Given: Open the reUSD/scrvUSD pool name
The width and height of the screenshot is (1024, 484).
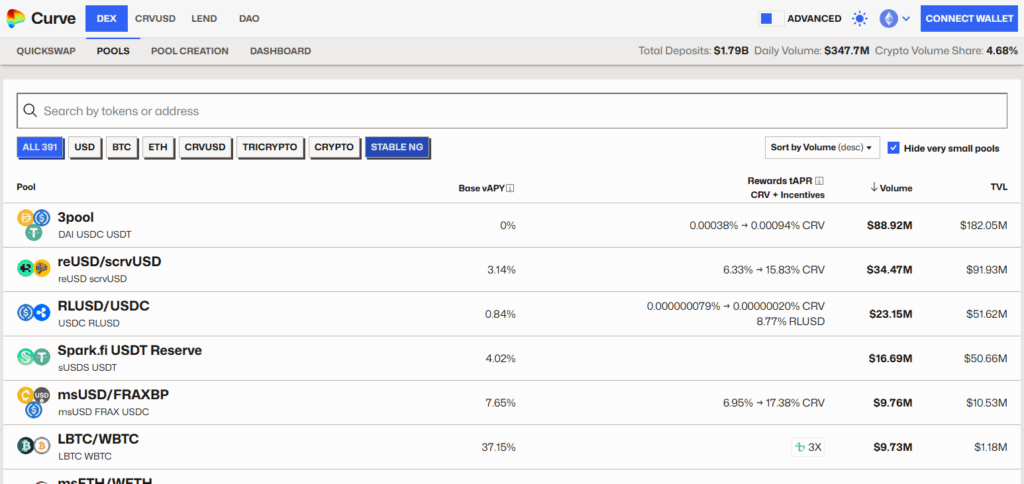Looking at the screenshot, I should (109, 262).
